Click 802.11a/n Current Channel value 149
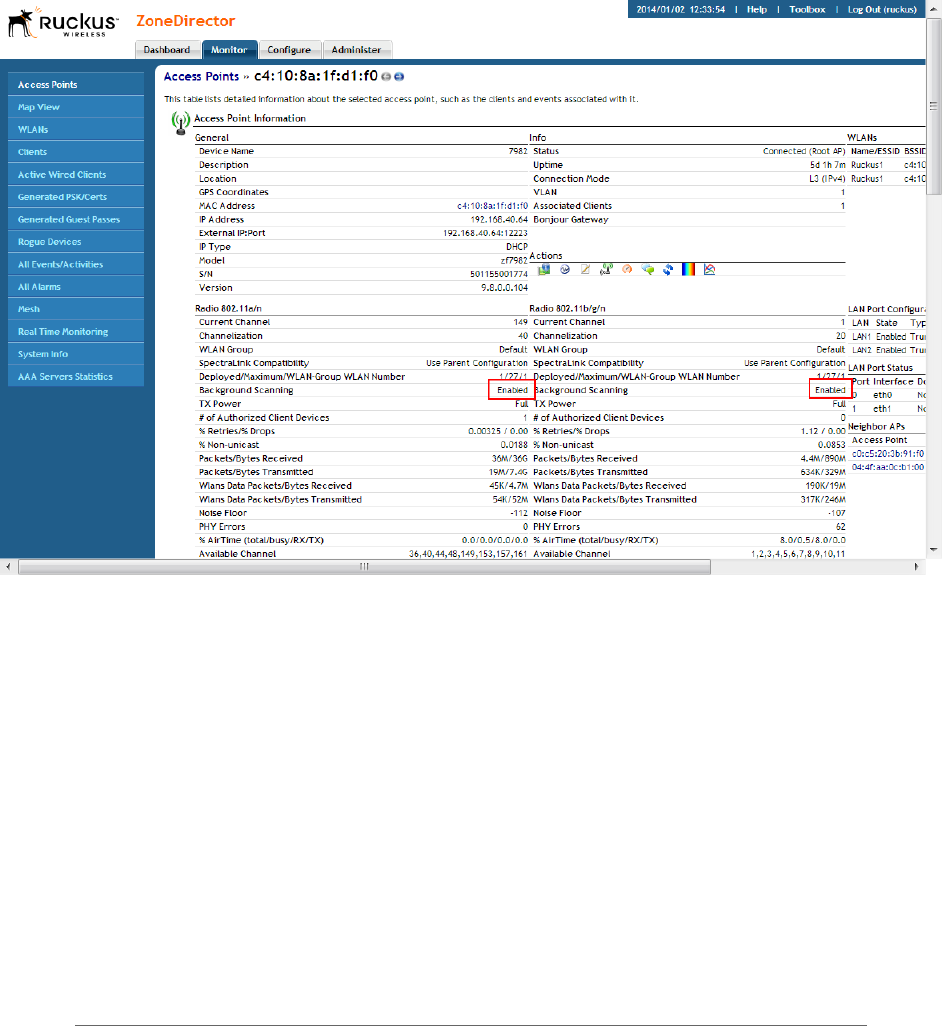Image resolution: width=942 pixels, height=1026 pixels. tap(521, 322)
